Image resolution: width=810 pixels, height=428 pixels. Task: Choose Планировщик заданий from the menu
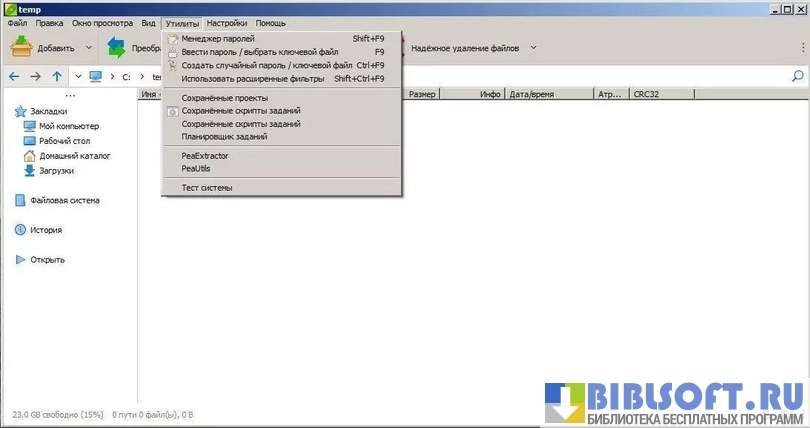click(225, 137)
